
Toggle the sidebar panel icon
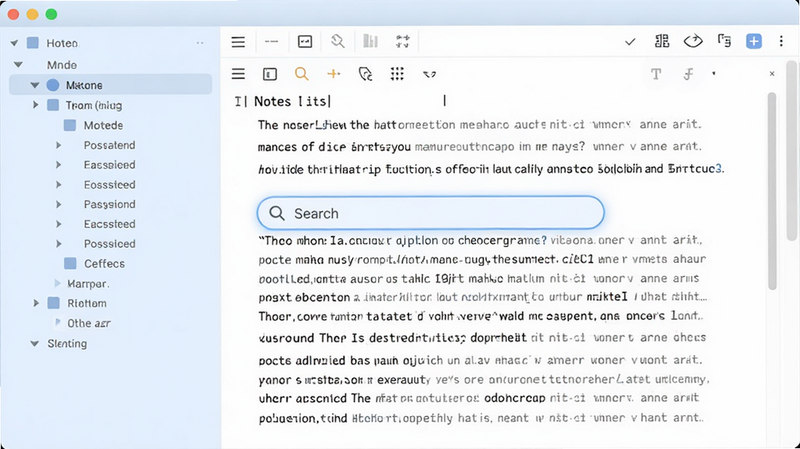(x=270, y=74)
